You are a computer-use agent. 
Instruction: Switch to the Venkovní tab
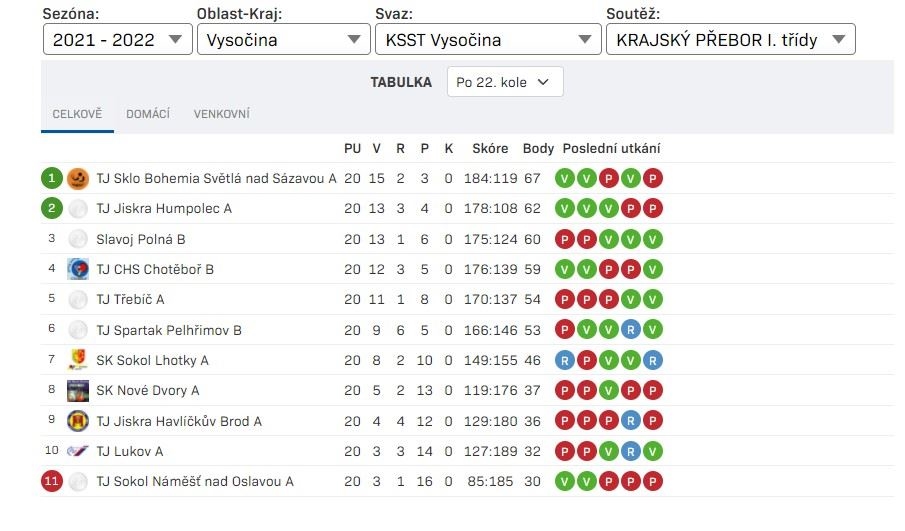point(222,114)
